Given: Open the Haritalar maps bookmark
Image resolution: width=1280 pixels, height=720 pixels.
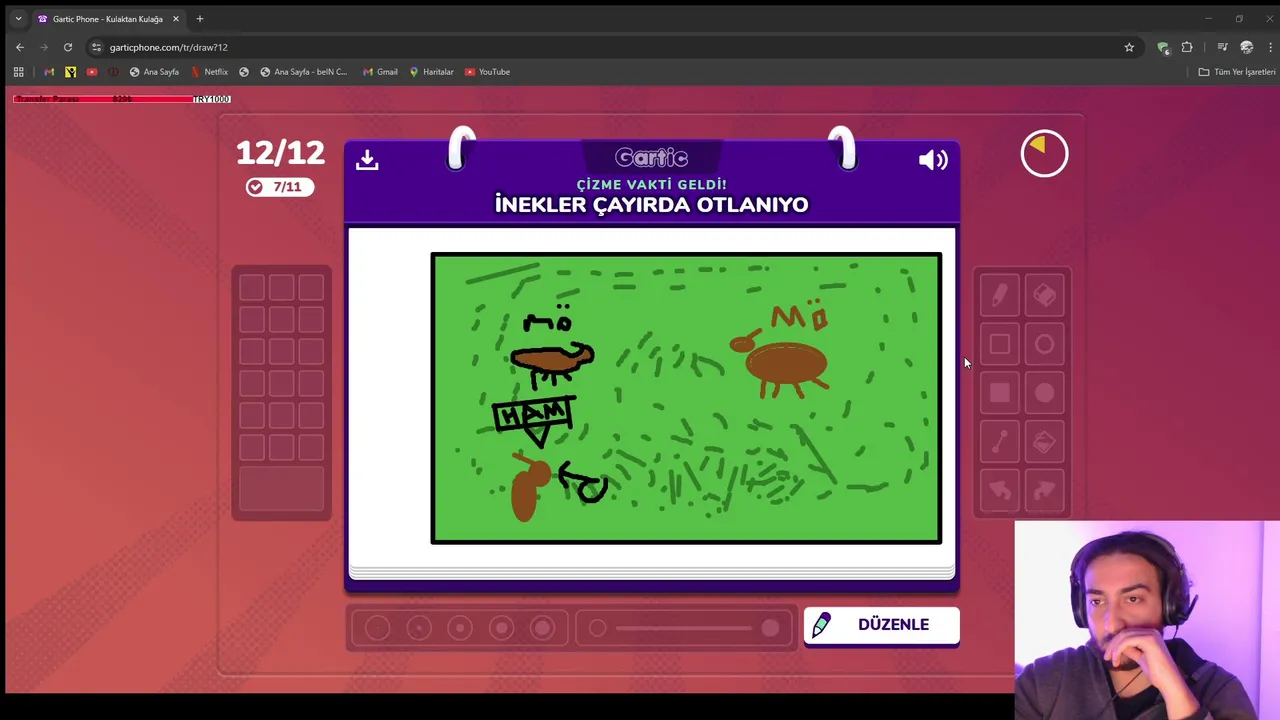Looking at the screenshot, I should 431,72.
